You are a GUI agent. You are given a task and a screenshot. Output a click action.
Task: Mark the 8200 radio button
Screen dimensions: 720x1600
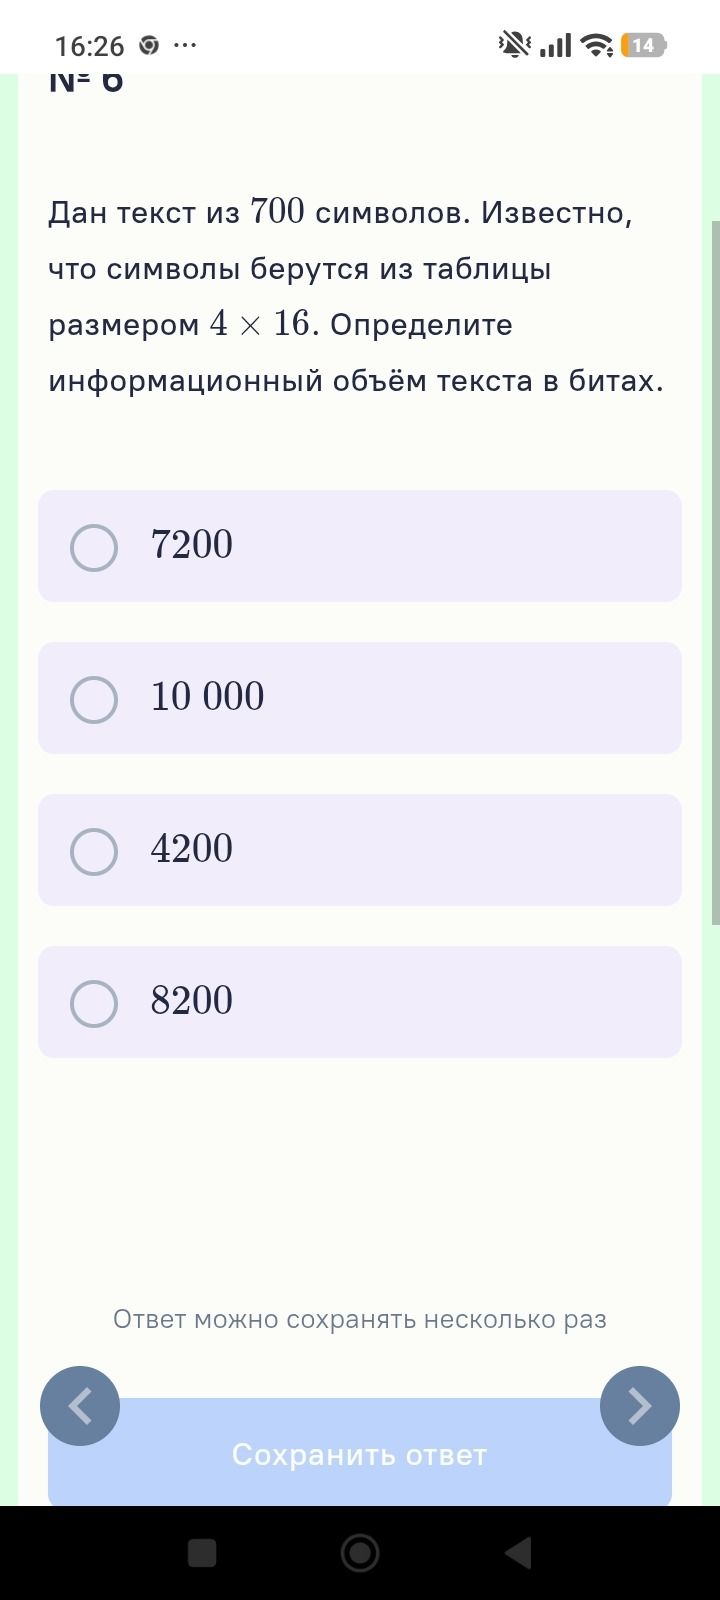(x=94, y=1003)
